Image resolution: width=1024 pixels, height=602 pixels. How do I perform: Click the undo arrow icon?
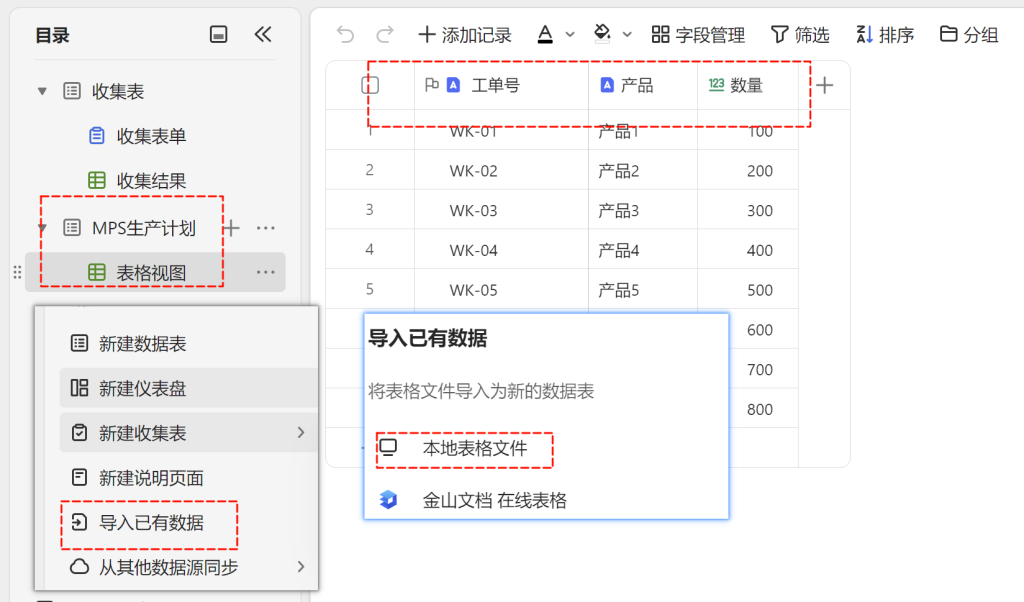[345, 34]
